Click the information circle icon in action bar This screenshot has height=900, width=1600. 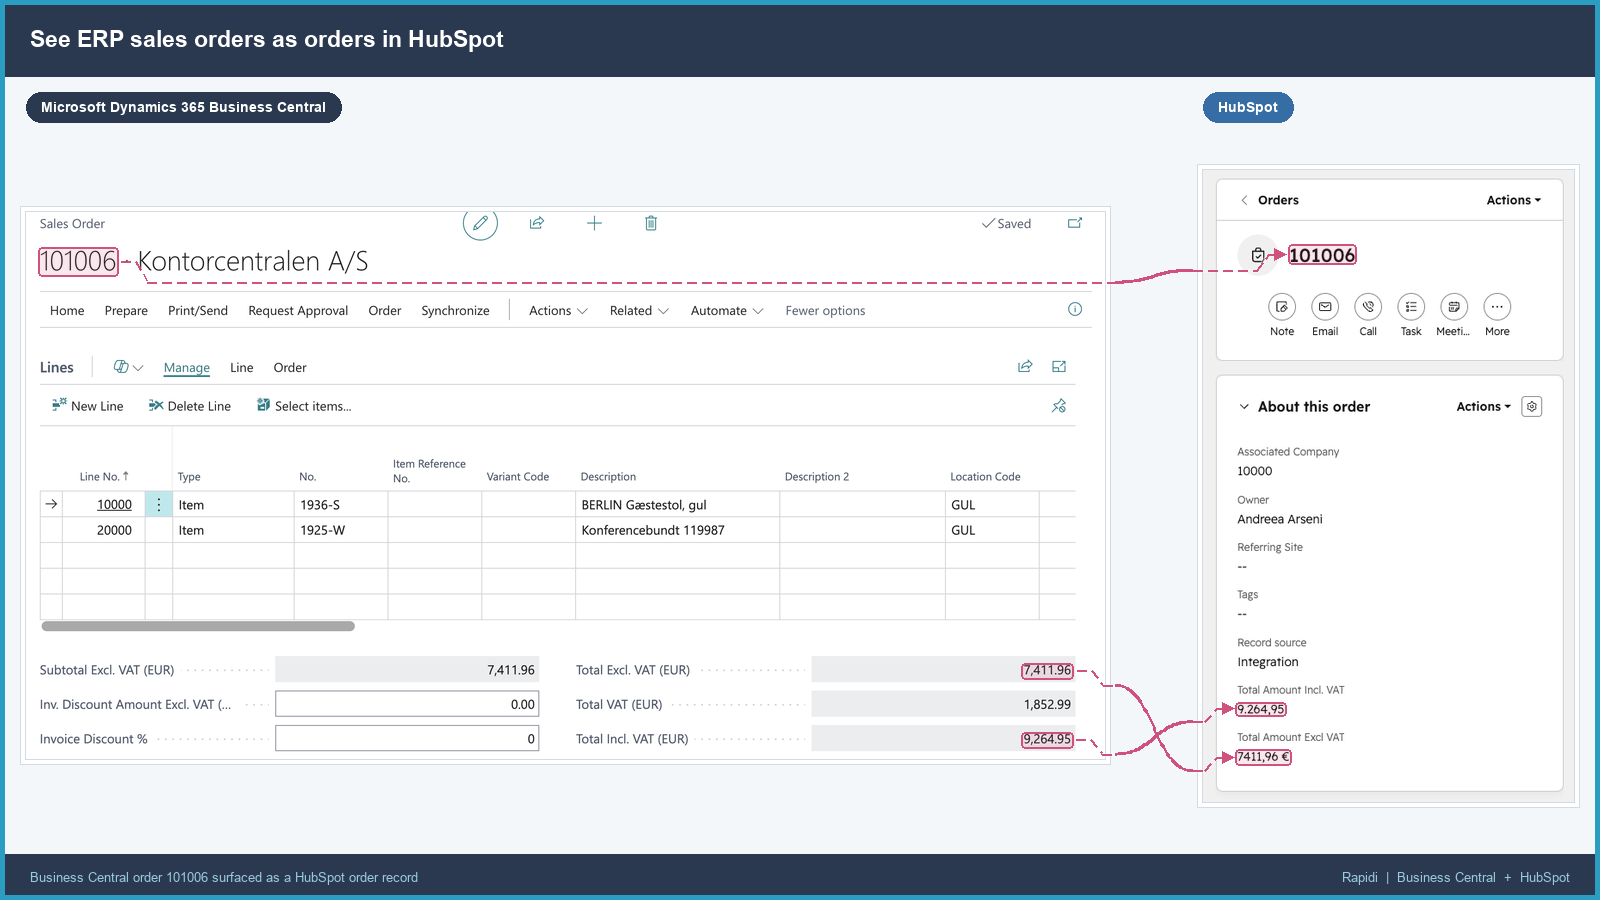click(x=1075, y=309)
